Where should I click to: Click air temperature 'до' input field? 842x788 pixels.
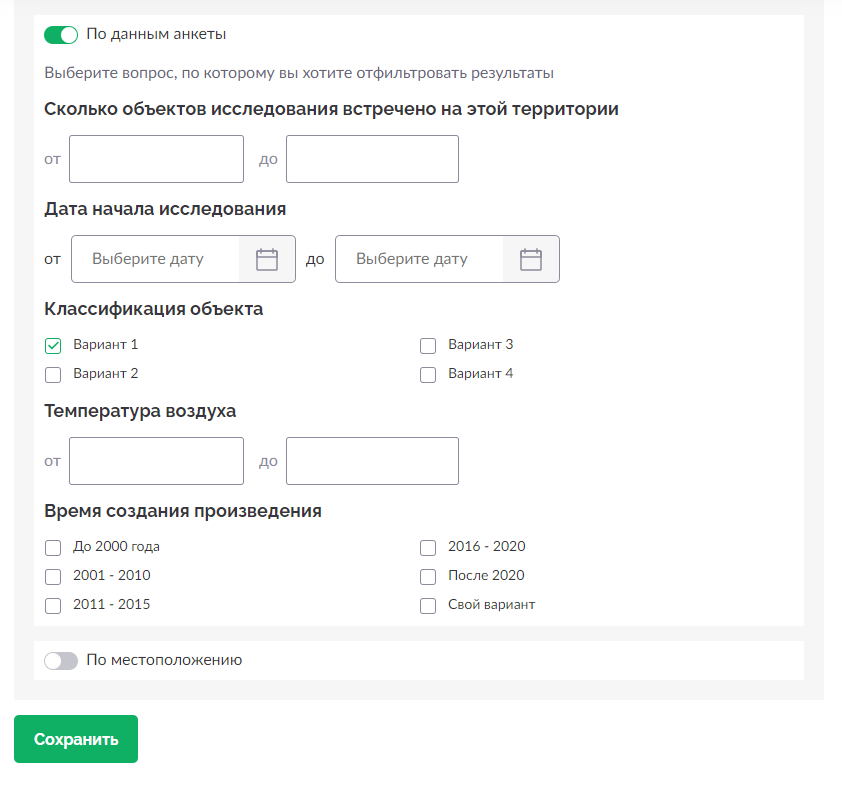click(x=372, y=461)
